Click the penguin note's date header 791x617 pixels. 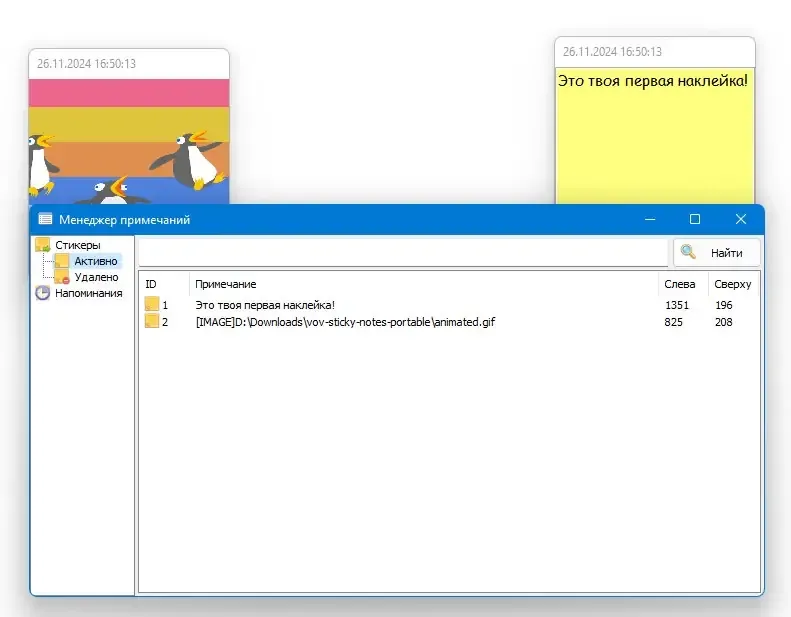[129, 64]
